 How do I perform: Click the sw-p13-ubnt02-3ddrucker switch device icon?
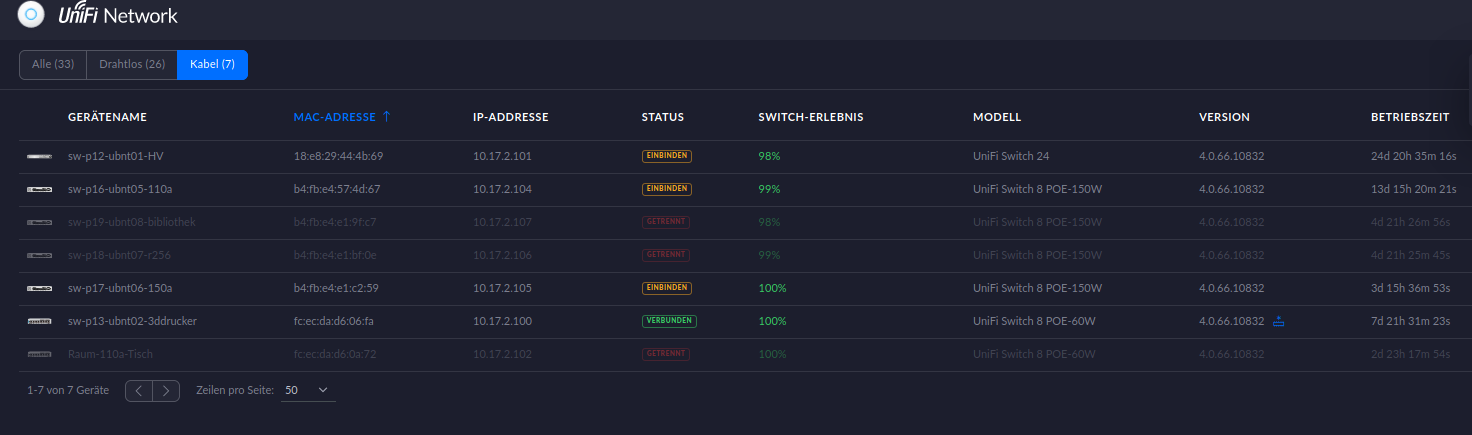point(39,321)
